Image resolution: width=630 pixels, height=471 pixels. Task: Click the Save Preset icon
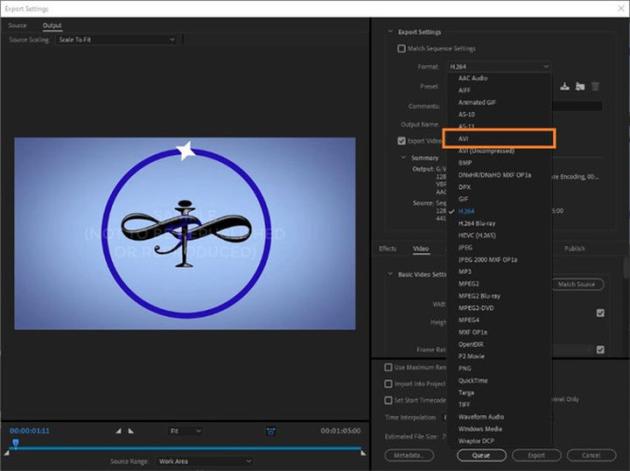tap(565, 86)
